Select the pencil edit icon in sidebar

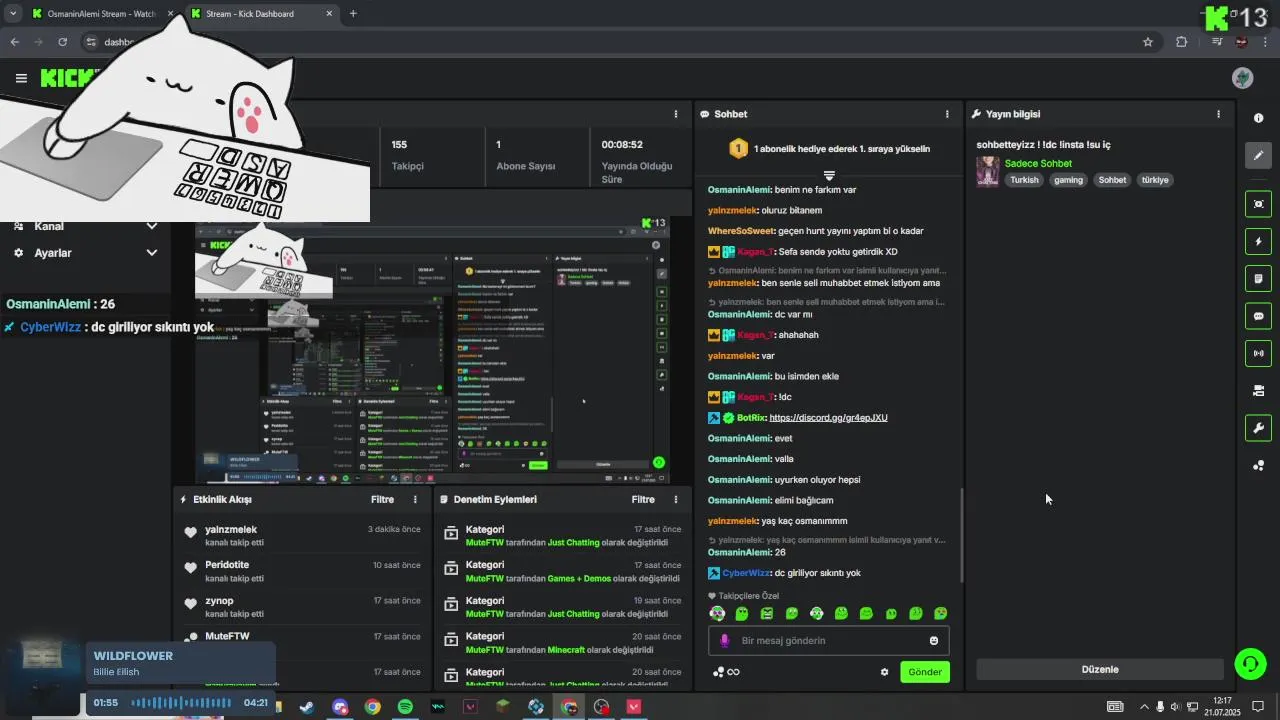[1258, 155]
